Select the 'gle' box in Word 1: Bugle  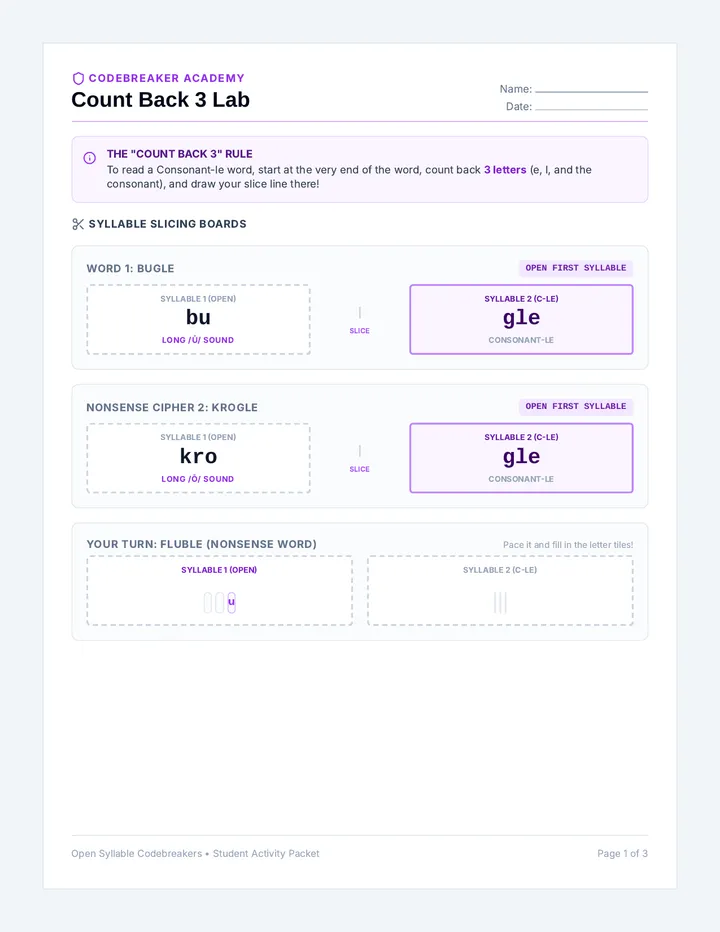521,319
